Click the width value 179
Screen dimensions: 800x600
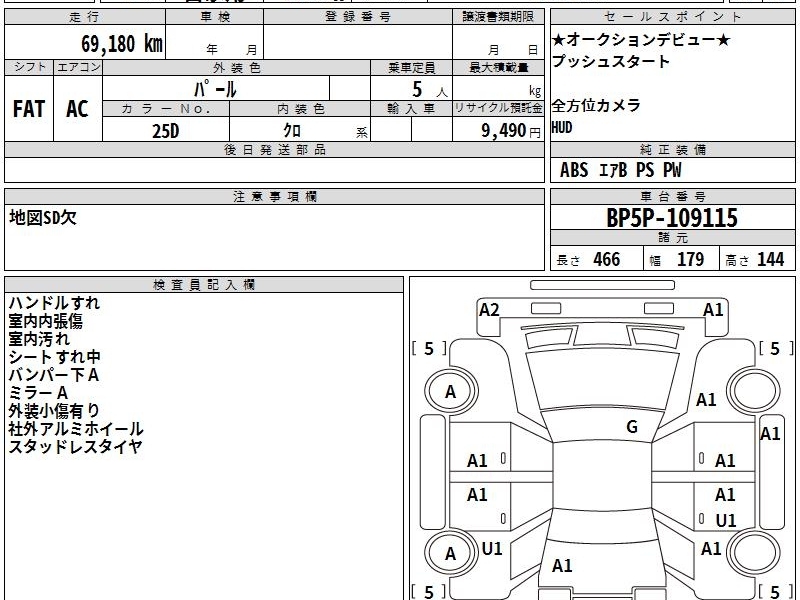[690, 259]
